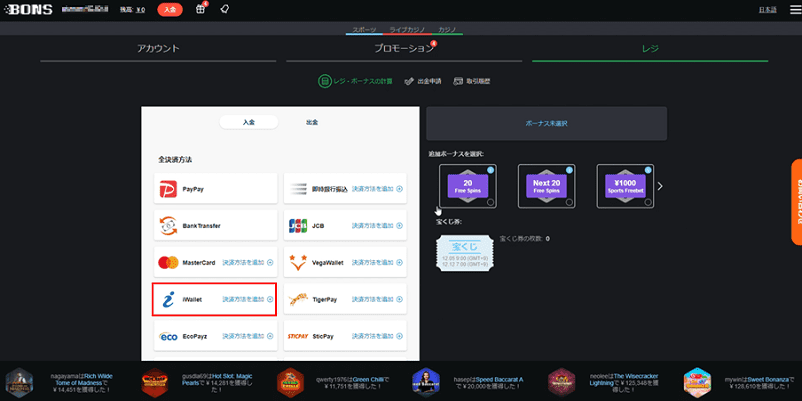
Task: Click the EcoPayz logo icon
Action: 168,337
